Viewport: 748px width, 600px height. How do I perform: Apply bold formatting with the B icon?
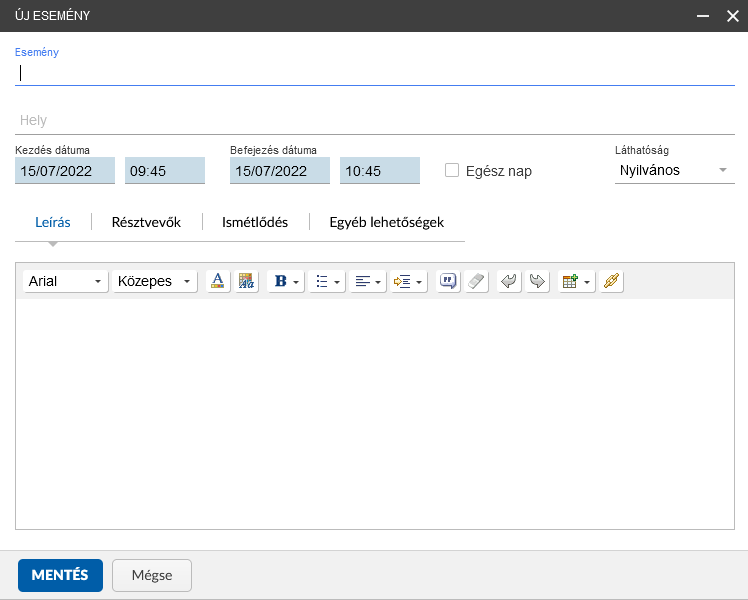(280, 281)
